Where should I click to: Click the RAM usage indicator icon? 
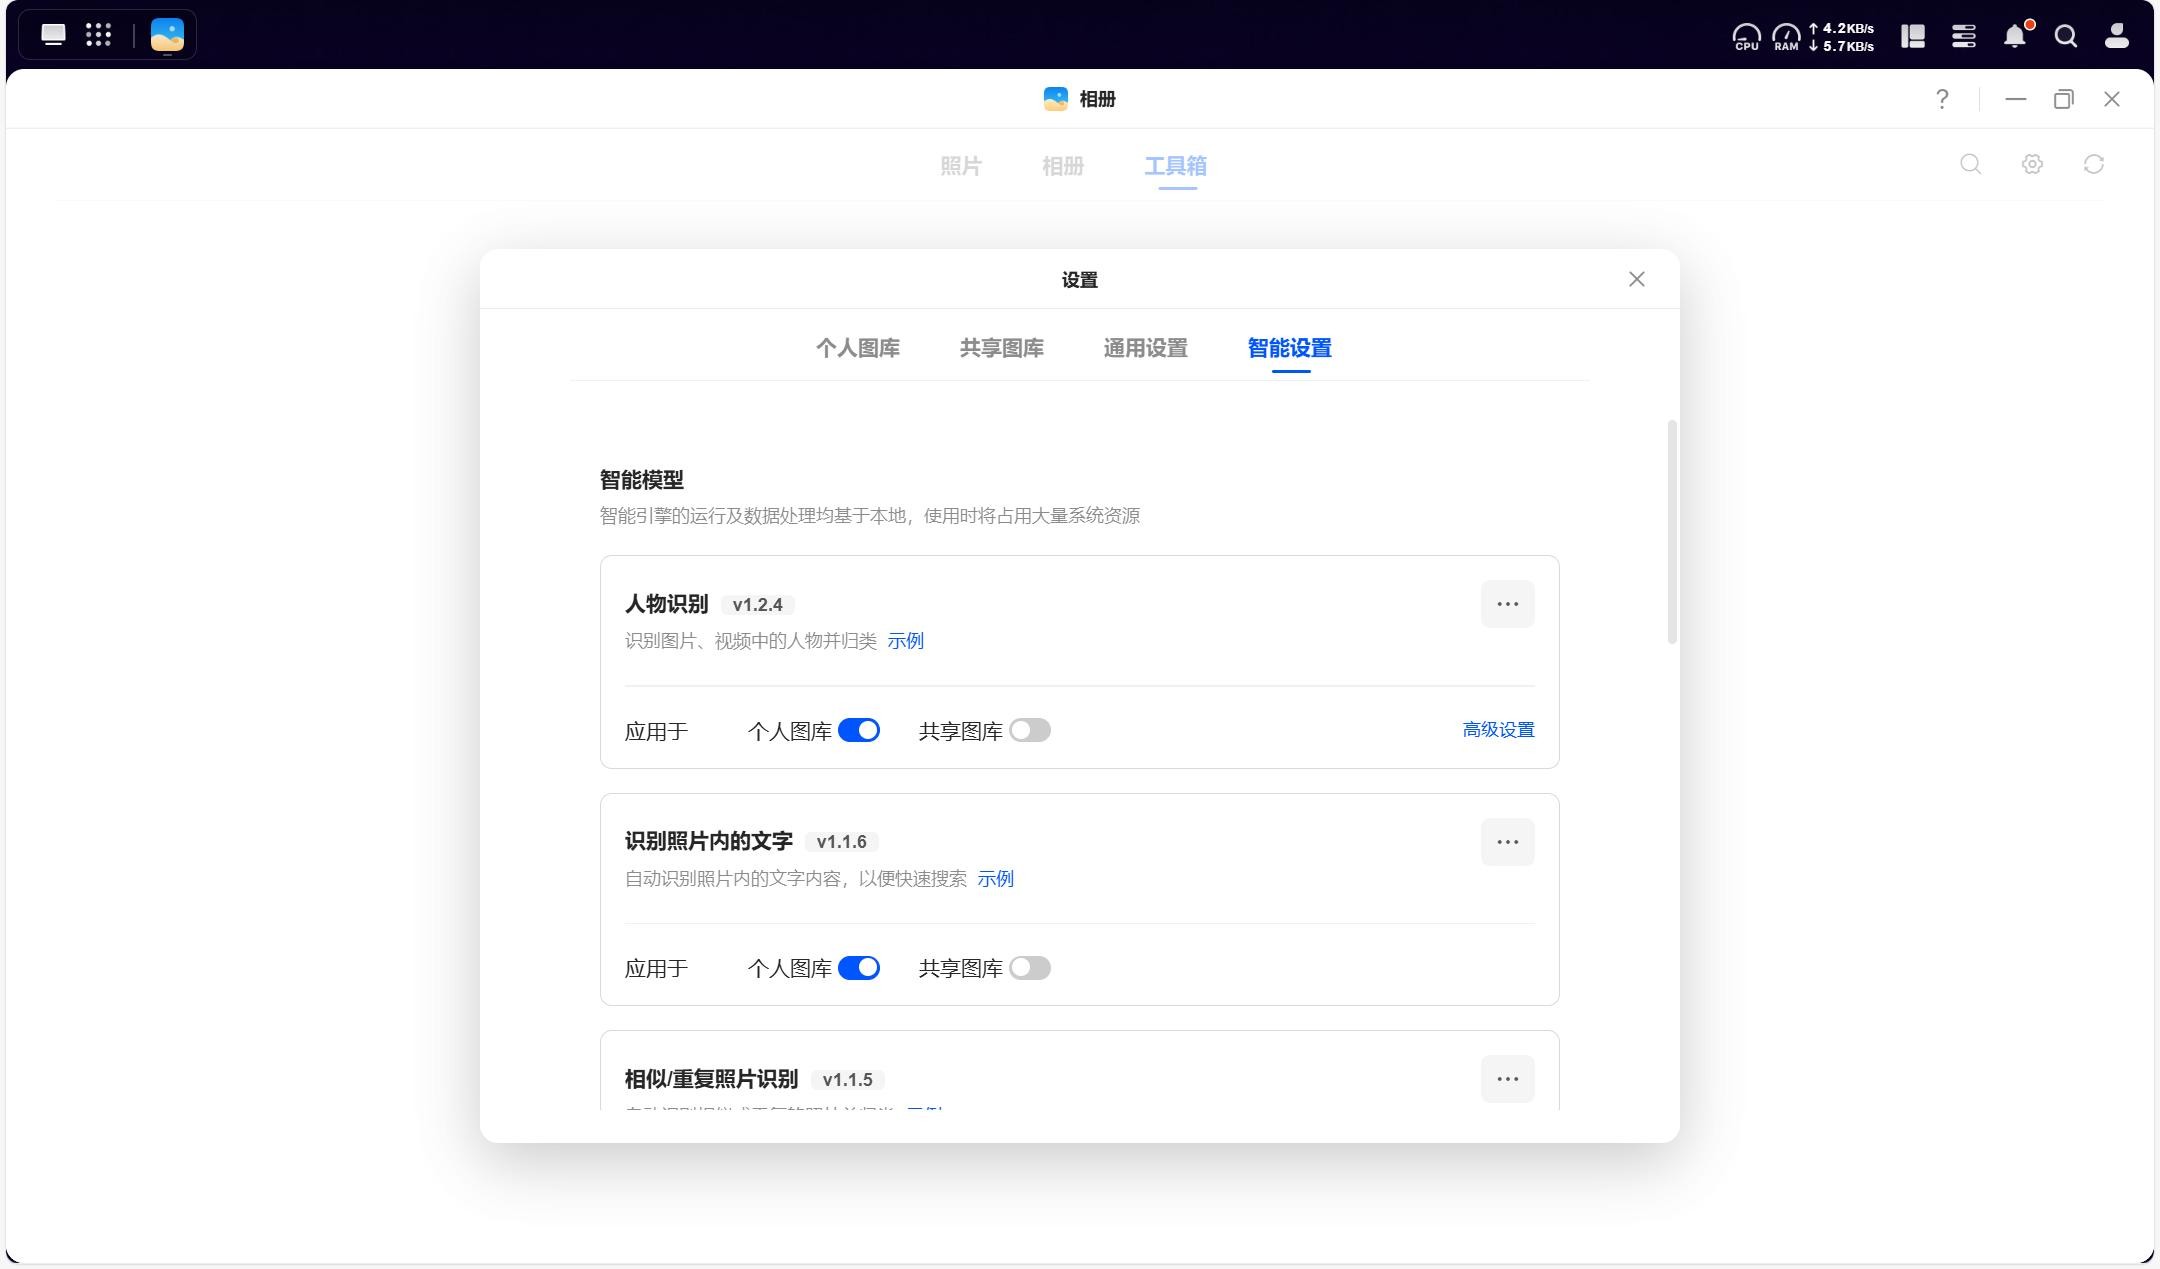coord(1786,37)
